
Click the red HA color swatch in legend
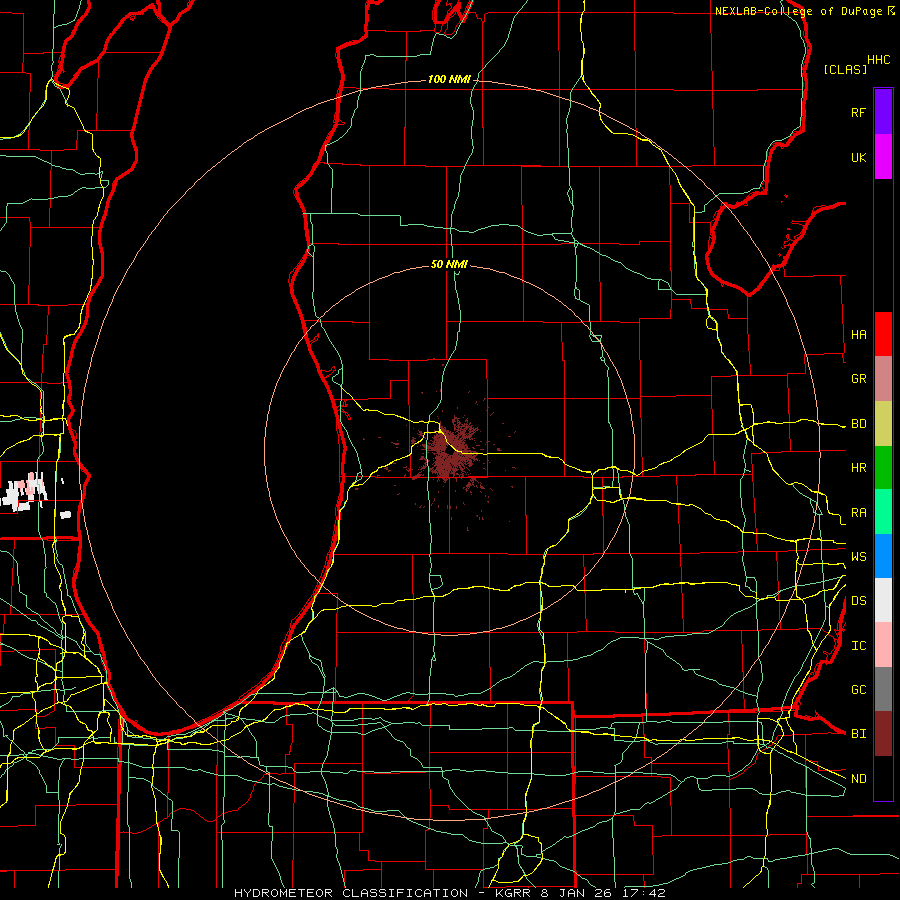pos(883,334)
